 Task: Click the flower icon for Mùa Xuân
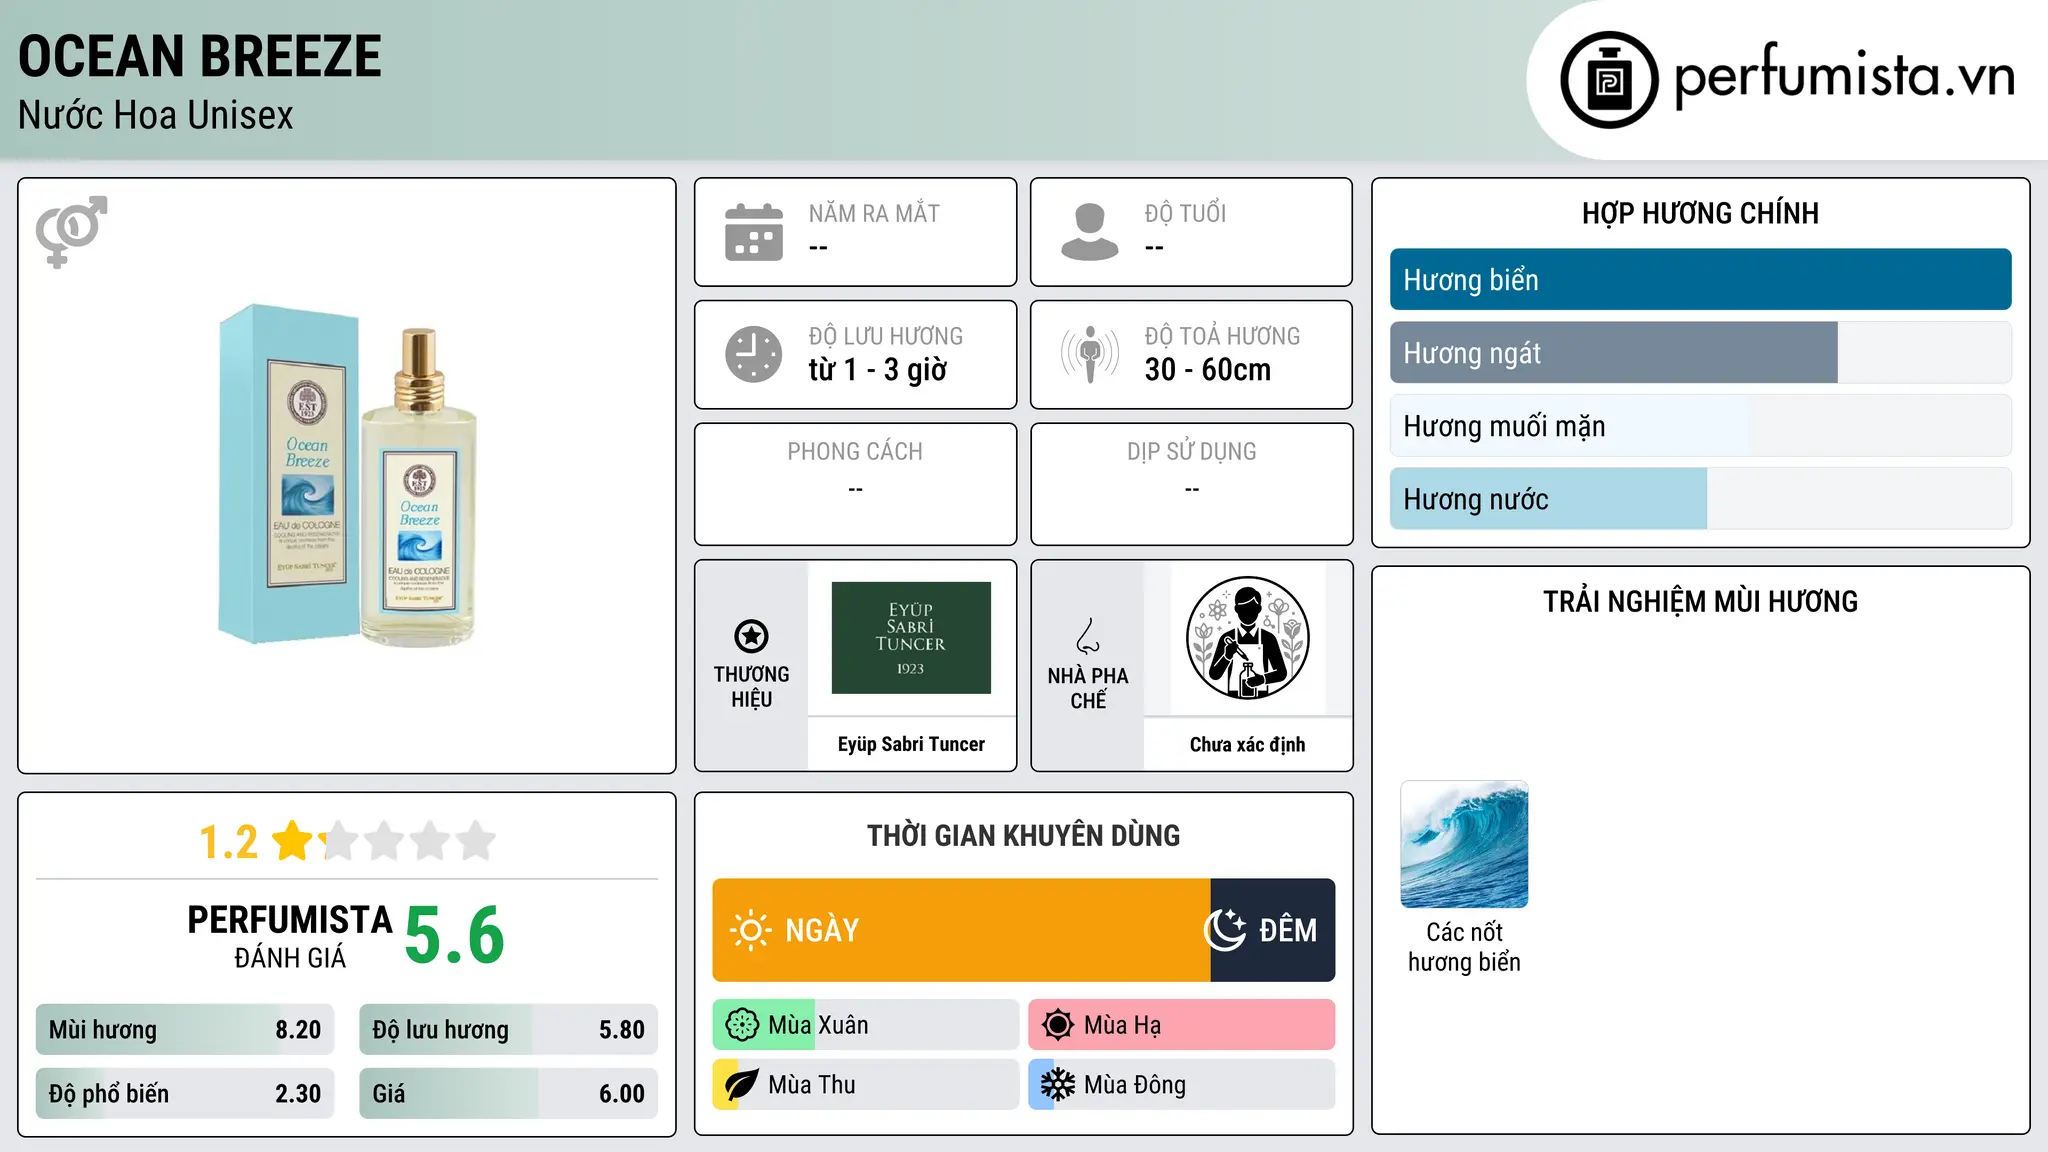pos(742,1025)
